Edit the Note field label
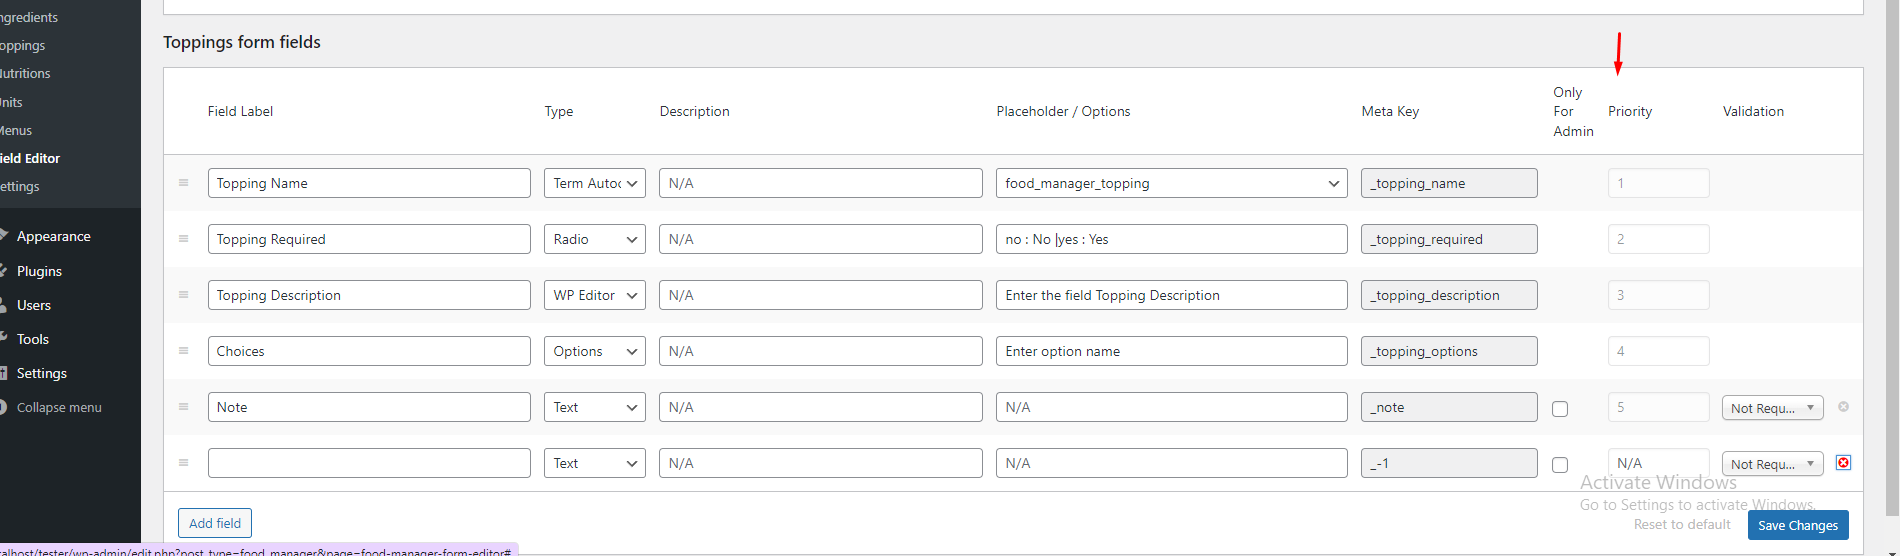The width and height of the screenshot is (1900, 556). [369, 407]
